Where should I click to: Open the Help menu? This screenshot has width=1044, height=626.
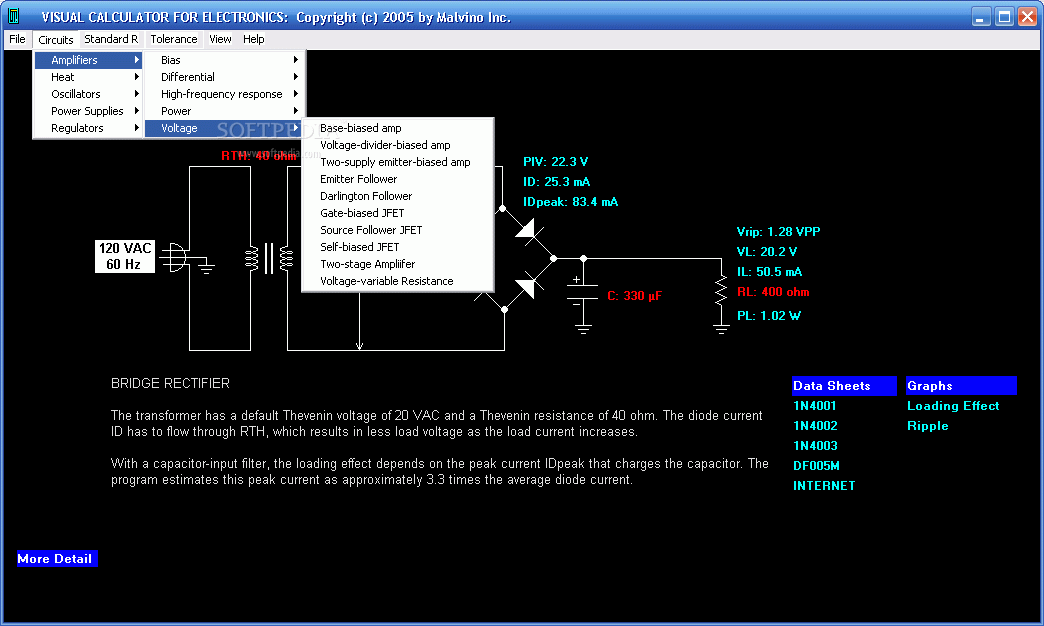click(x=254, y=39)
